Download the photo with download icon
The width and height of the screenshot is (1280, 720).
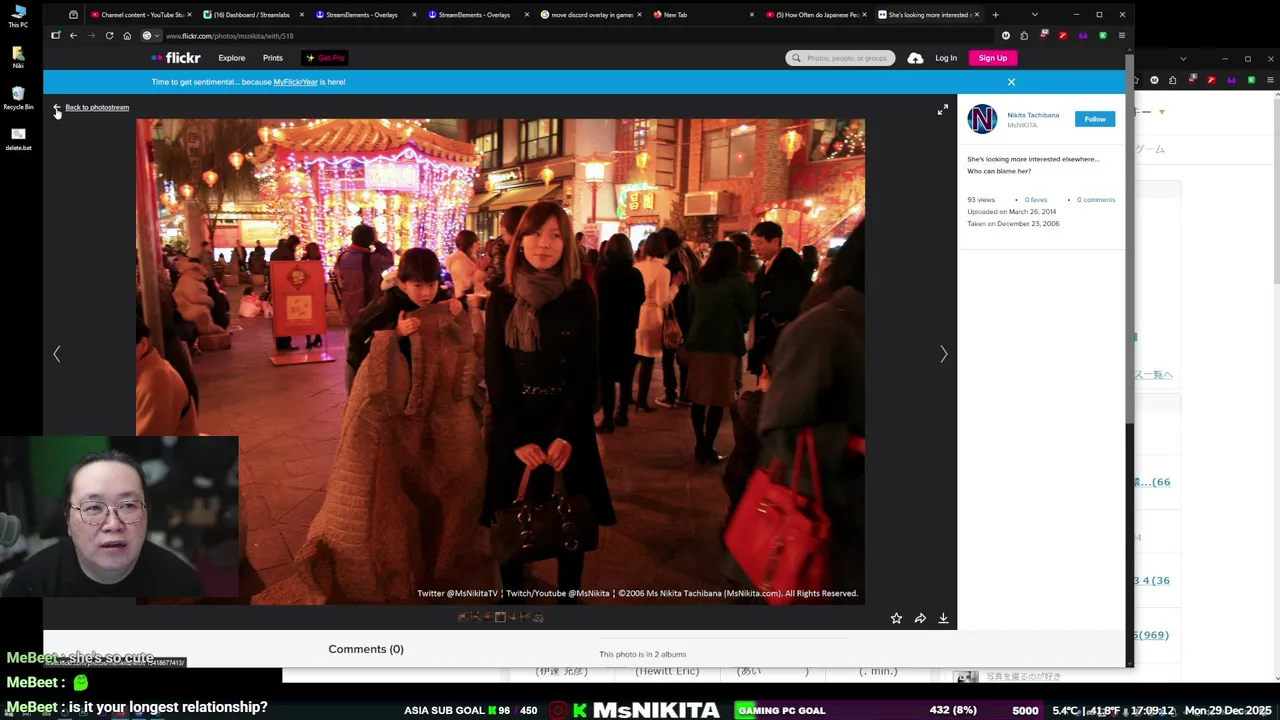(x=943, y=618)
